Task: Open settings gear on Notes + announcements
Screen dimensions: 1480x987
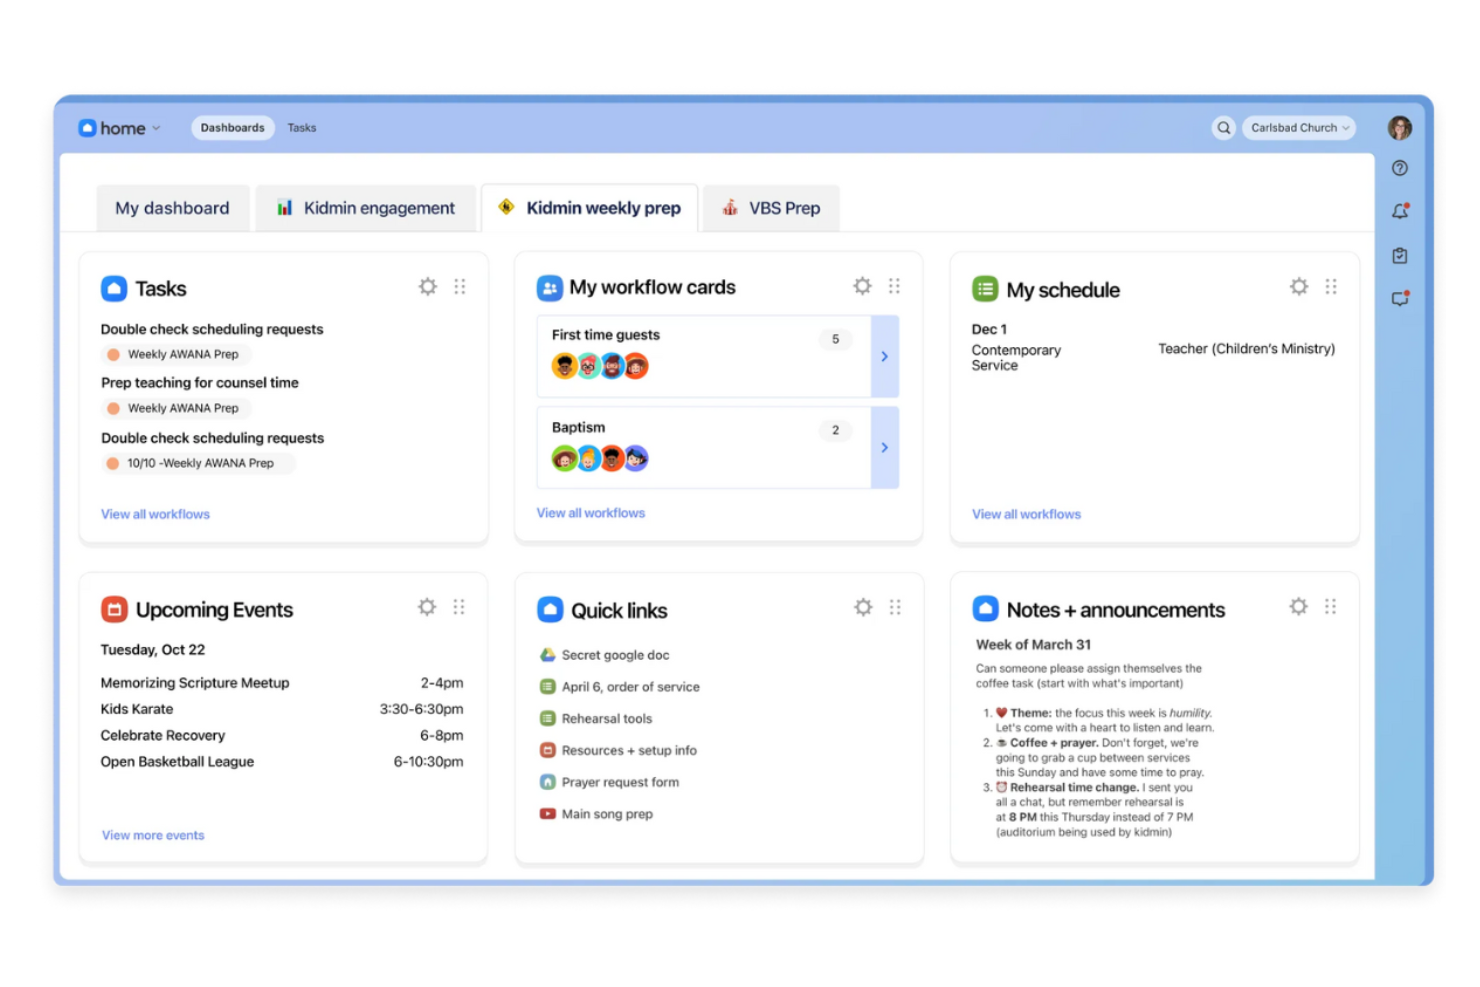Action: coord(1298,606)
